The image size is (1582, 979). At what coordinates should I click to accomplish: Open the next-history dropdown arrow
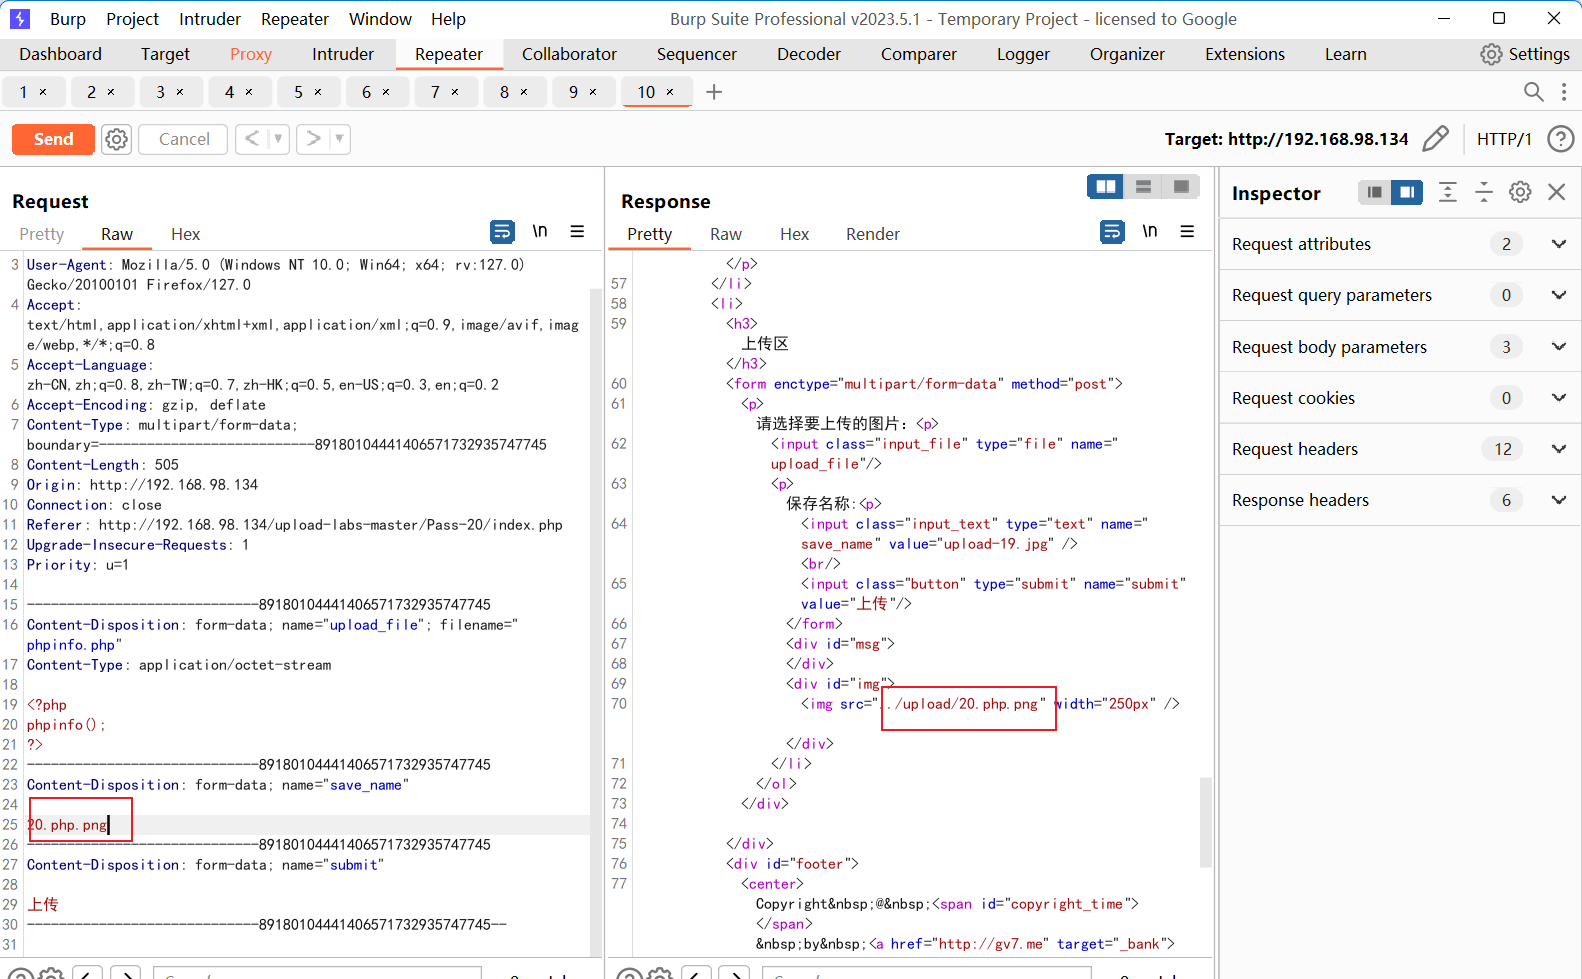(340, 139)
